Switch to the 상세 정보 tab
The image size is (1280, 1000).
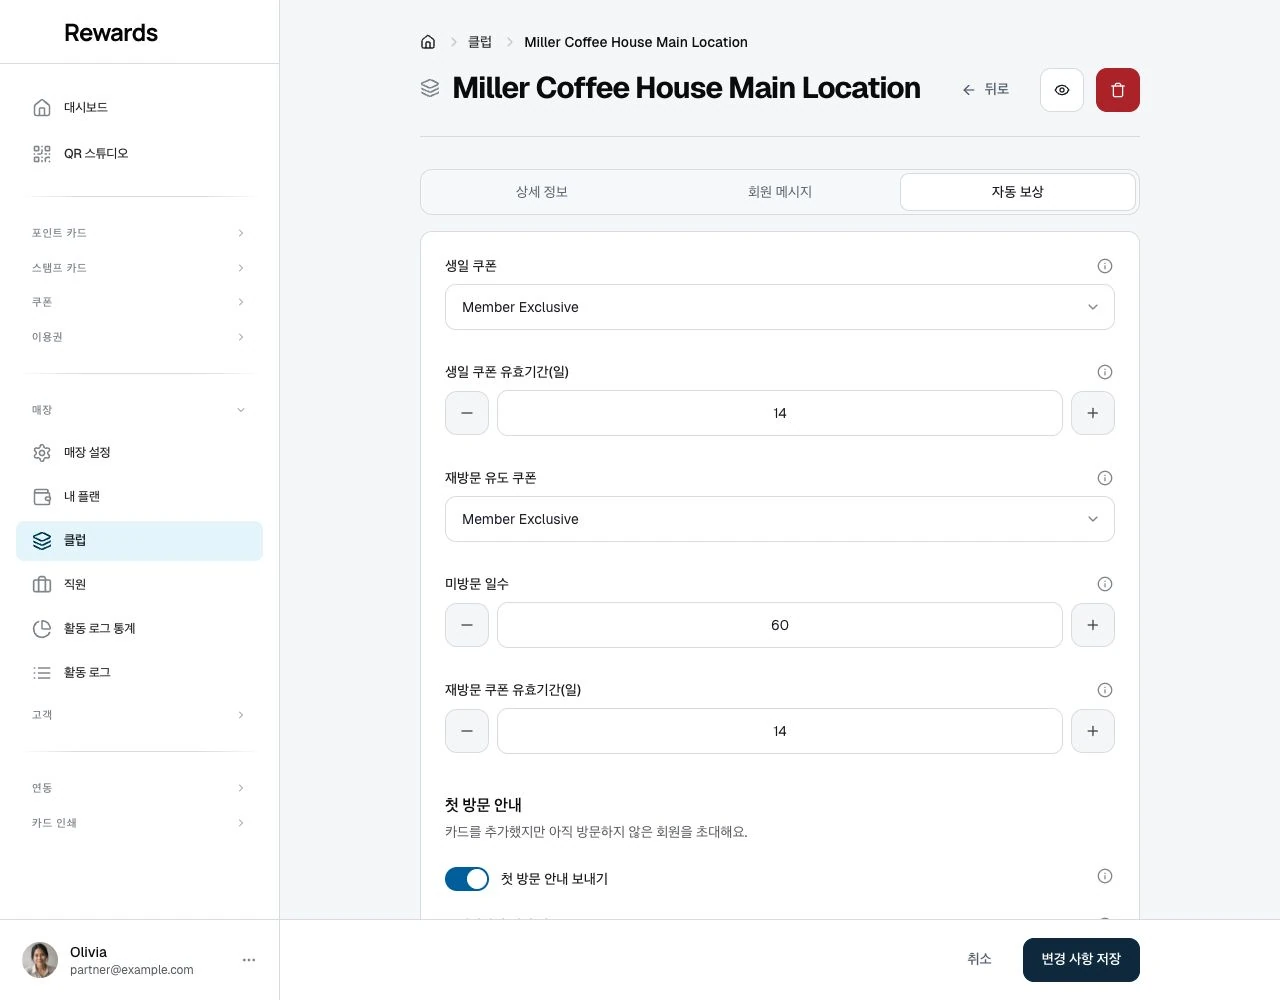542,192
